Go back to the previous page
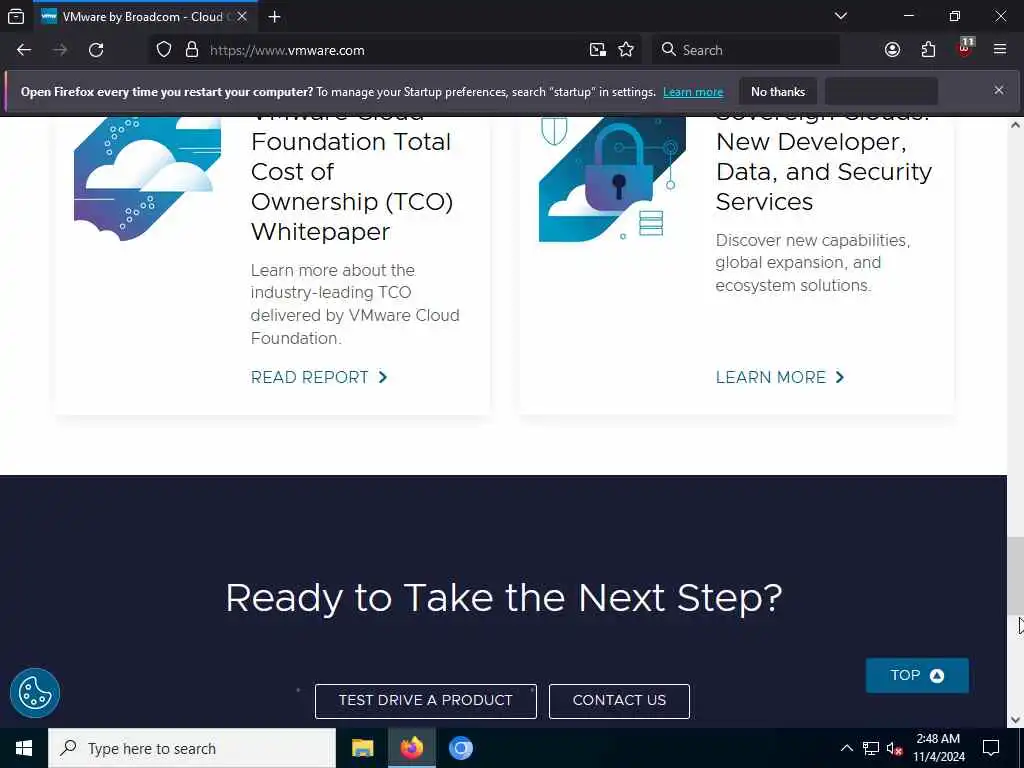The width and height of the screenshot is (1024, 768). (24, 50)
